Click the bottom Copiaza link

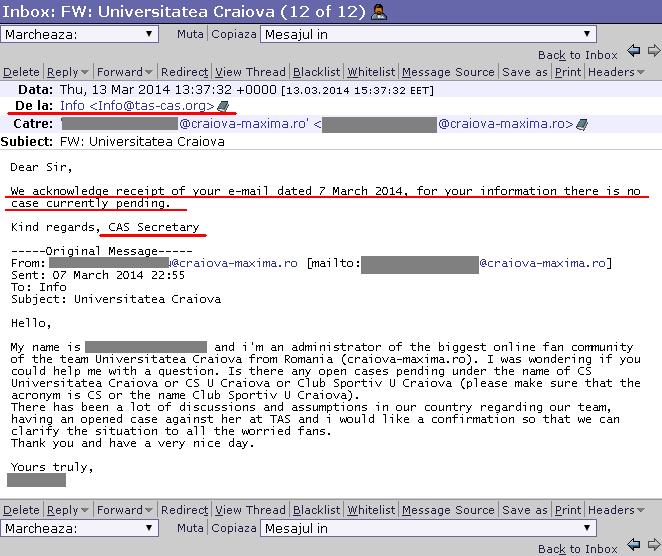point(234,528)
